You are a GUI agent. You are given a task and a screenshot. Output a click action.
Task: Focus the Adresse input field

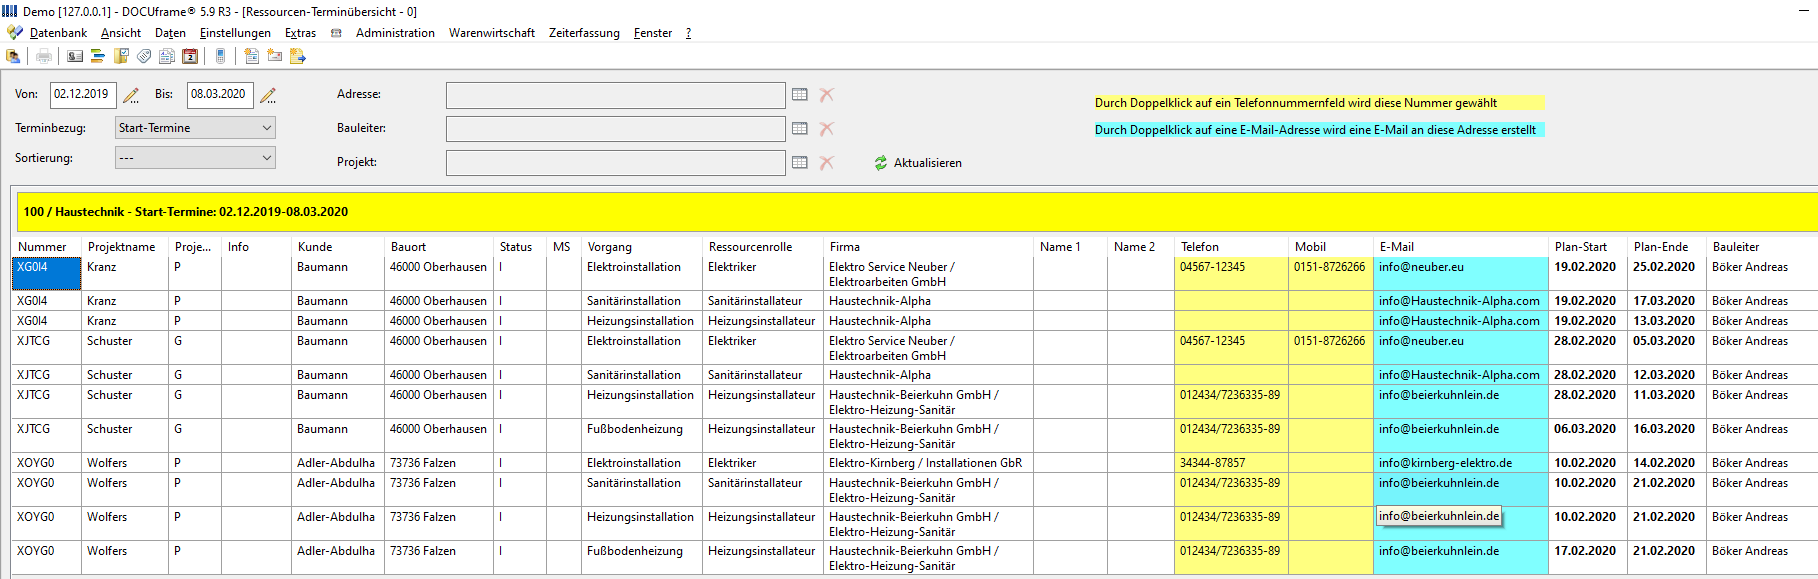point(615,95)
